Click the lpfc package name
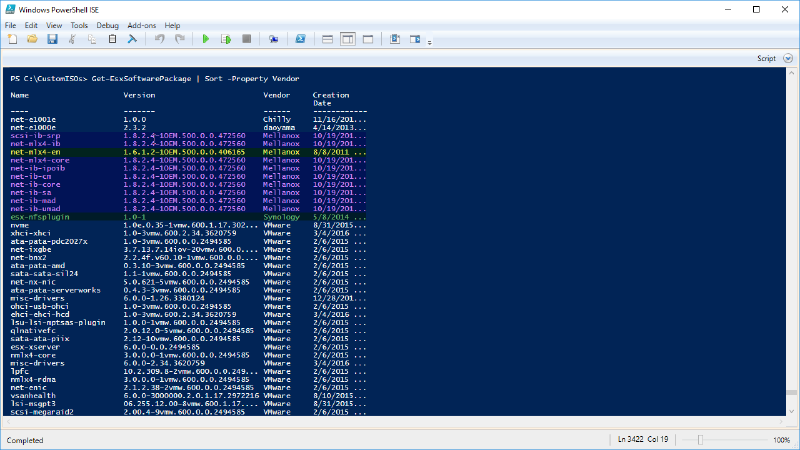Image resolution: width=800 pixels, height=450 pixels. click(x=19, y=371)
